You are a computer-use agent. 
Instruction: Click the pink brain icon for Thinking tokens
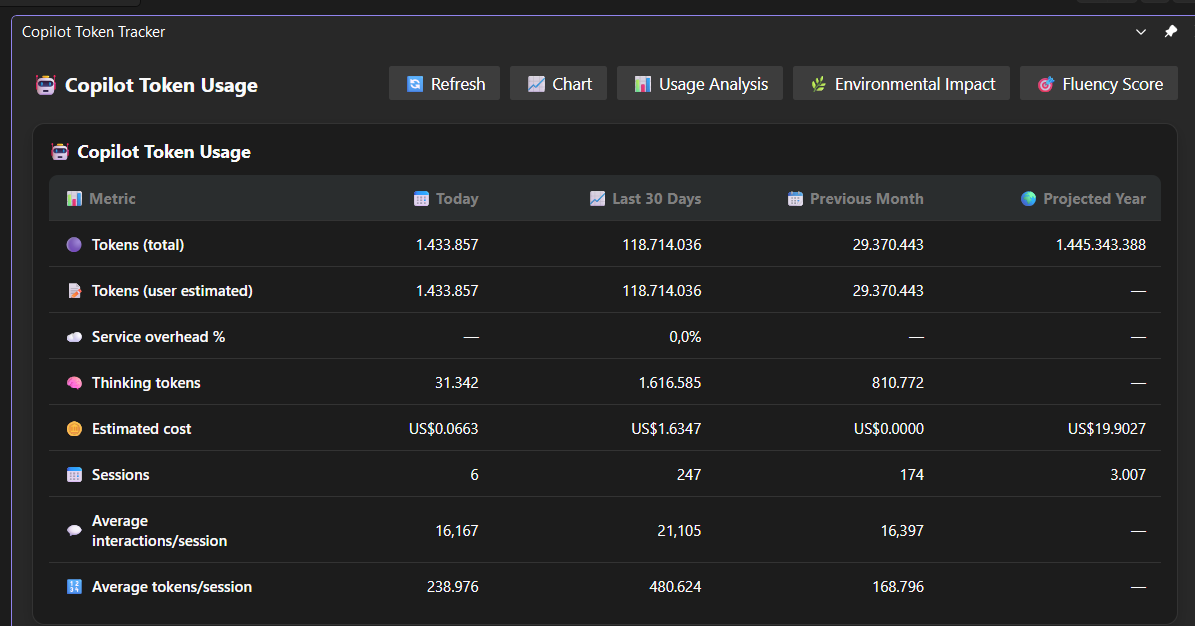pos(74,383)
